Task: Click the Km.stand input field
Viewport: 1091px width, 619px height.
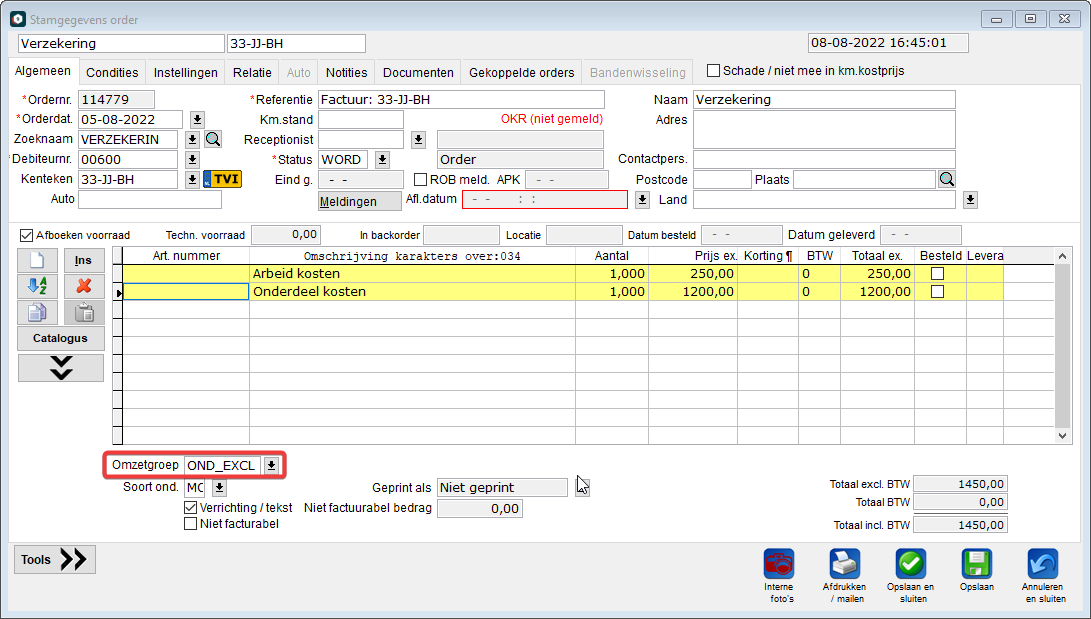Action: pos(360,120)
